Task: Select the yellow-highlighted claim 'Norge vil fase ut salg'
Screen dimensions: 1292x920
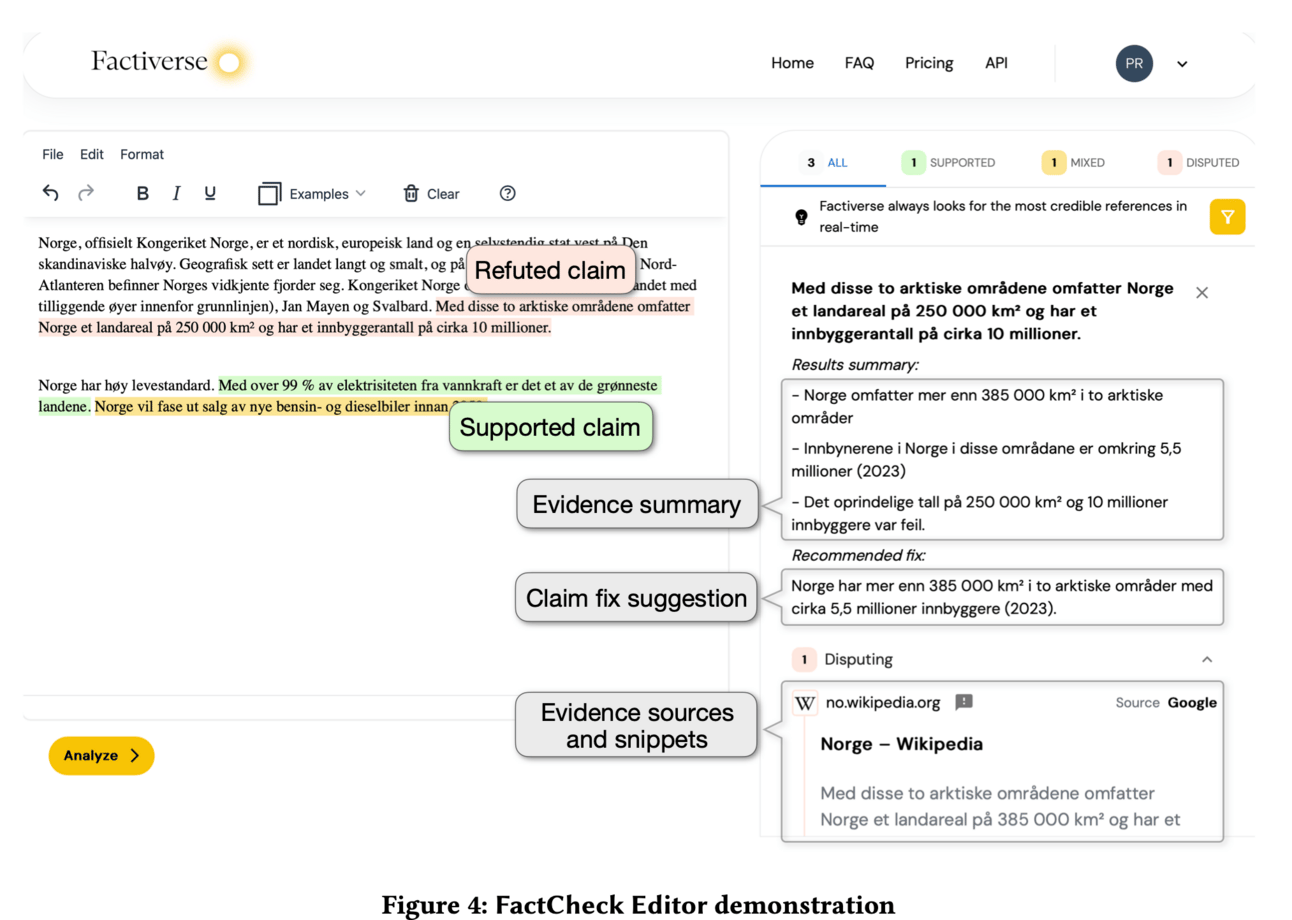Action: pyautogui.click(x=290, y=407)
